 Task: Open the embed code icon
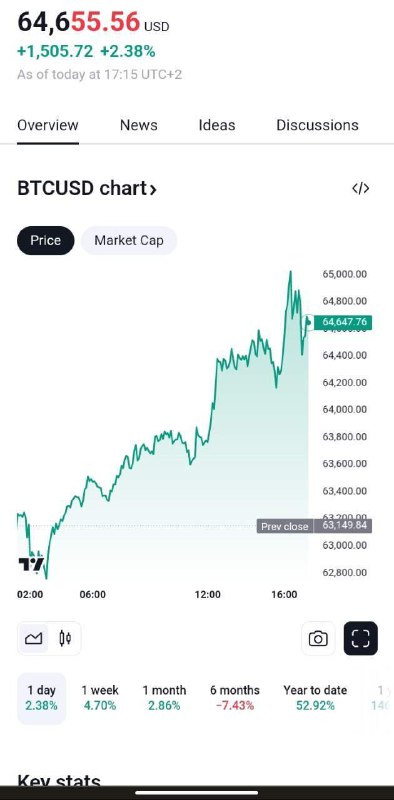coord(360,188)
